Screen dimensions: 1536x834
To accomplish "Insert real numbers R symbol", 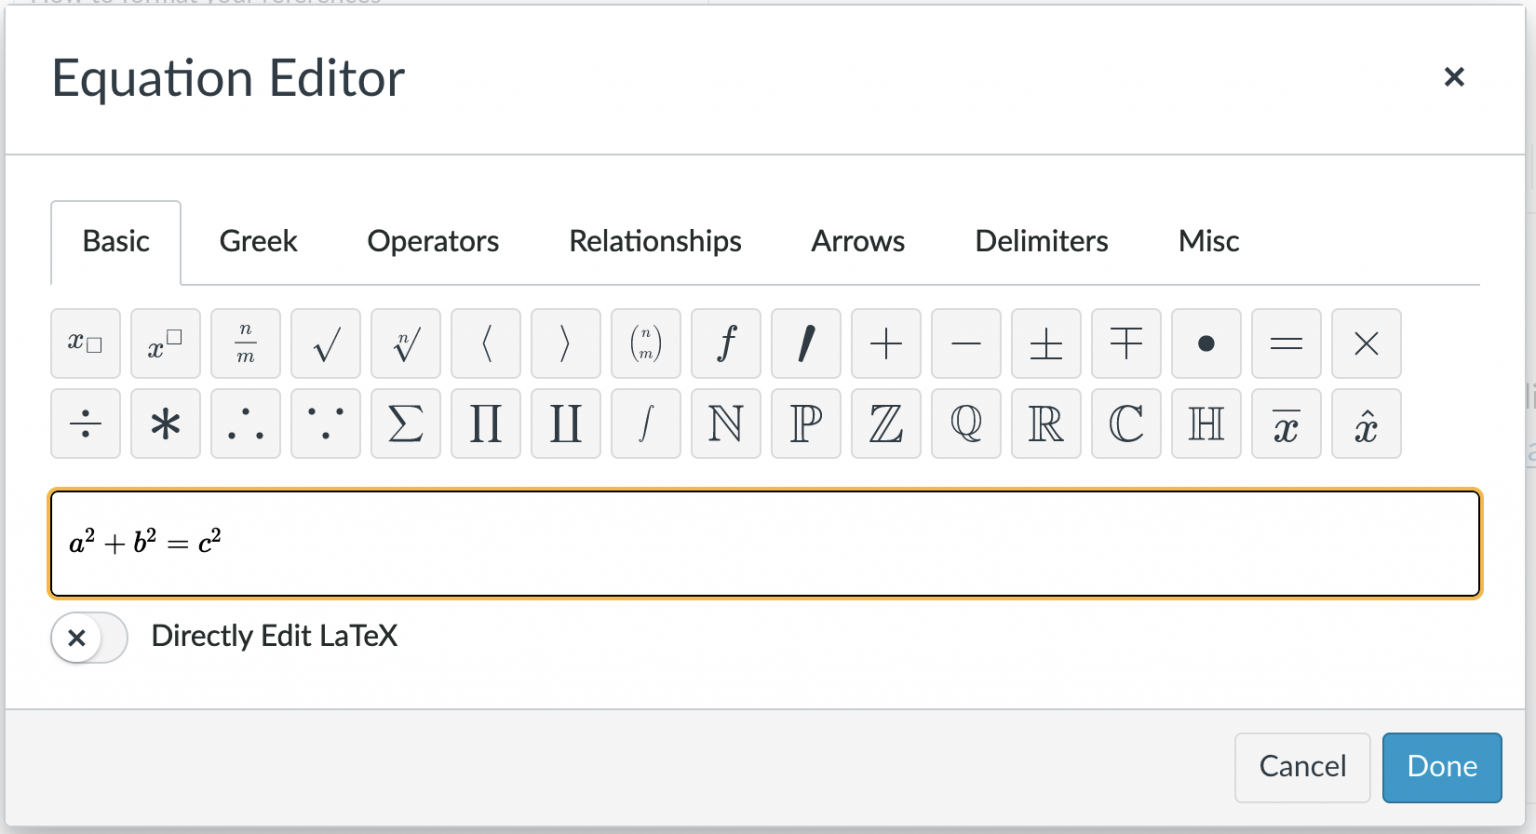I will [1046, 424].
